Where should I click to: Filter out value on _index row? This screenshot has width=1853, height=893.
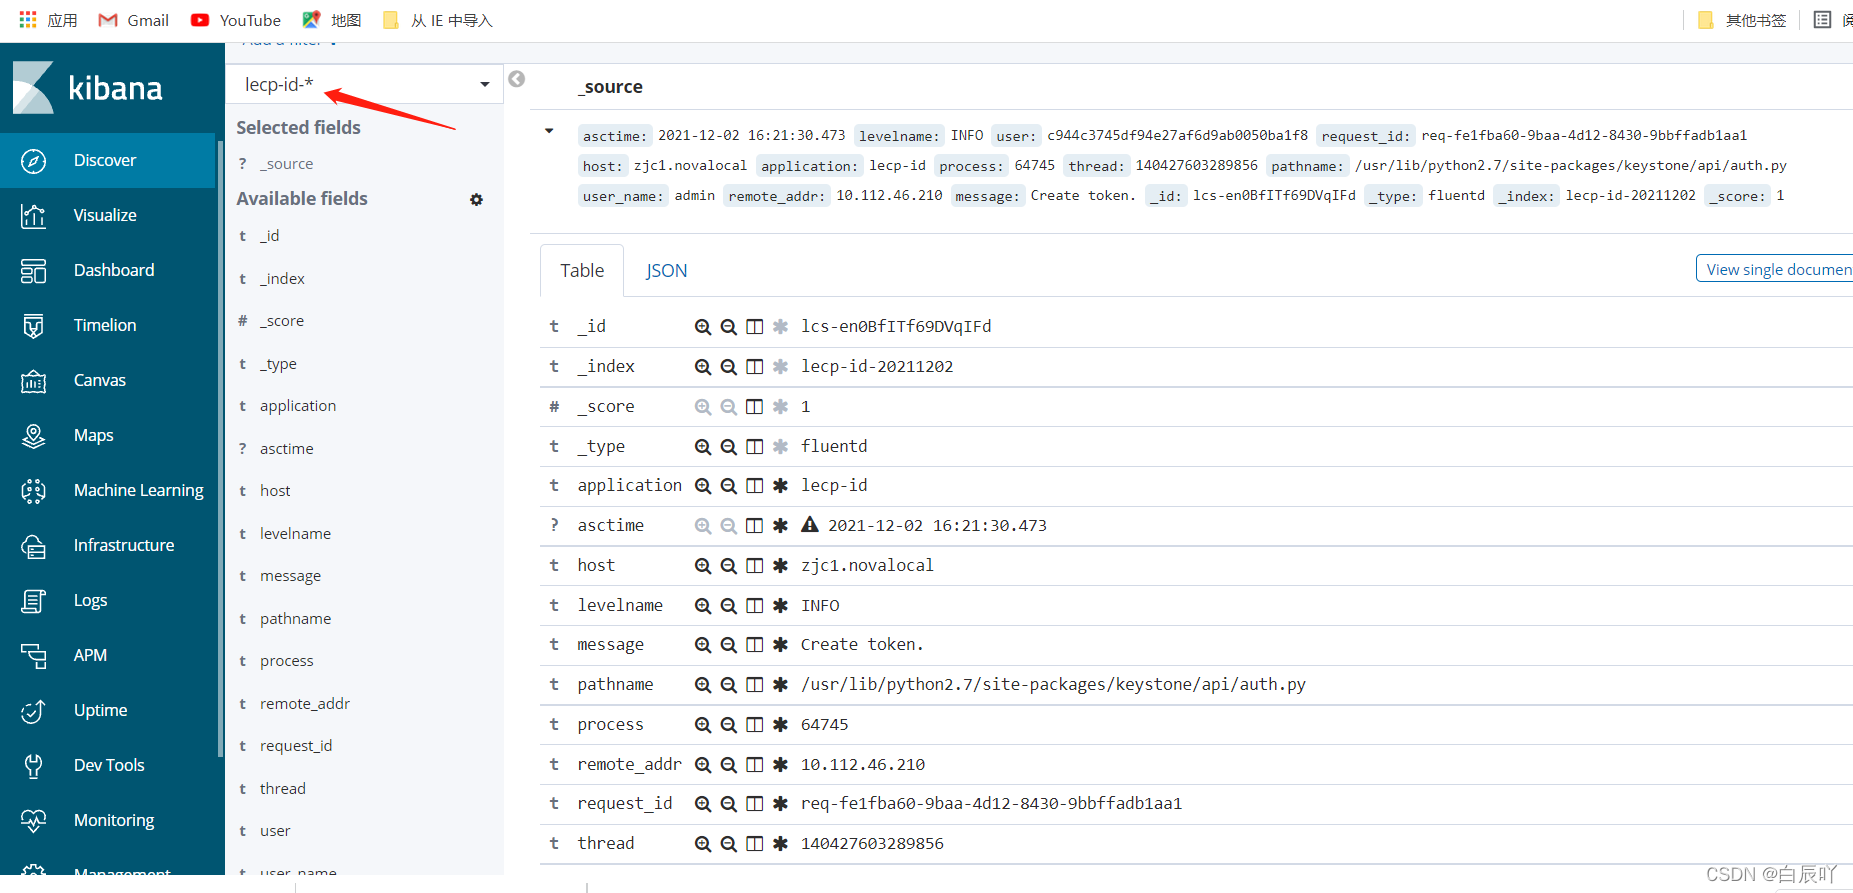(x=729, y=367)
